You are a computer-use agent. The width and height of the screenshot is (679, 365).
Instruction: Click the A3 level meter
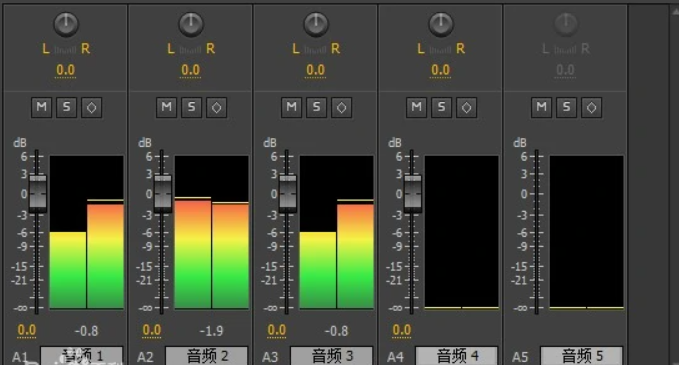pos(336,233)
